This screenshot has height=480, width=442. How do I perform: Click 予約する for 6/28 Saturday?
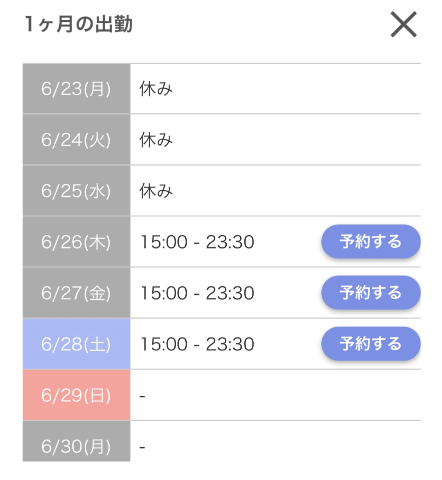point(371,344)
